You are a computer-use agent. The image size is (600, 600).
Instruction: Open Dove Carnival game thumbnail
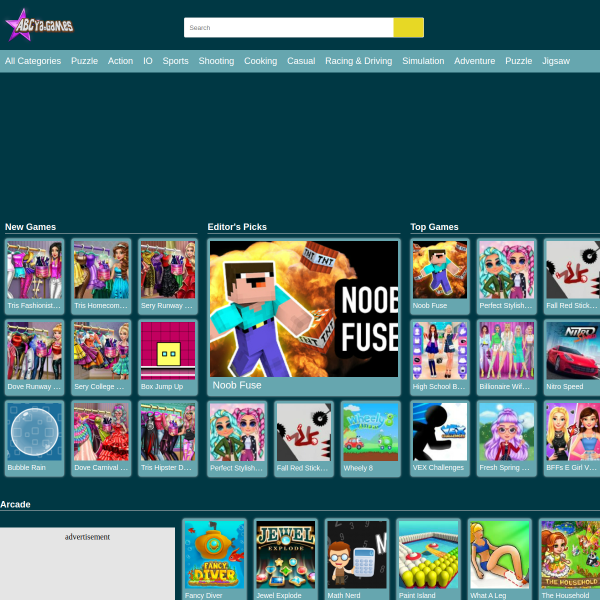101,439
